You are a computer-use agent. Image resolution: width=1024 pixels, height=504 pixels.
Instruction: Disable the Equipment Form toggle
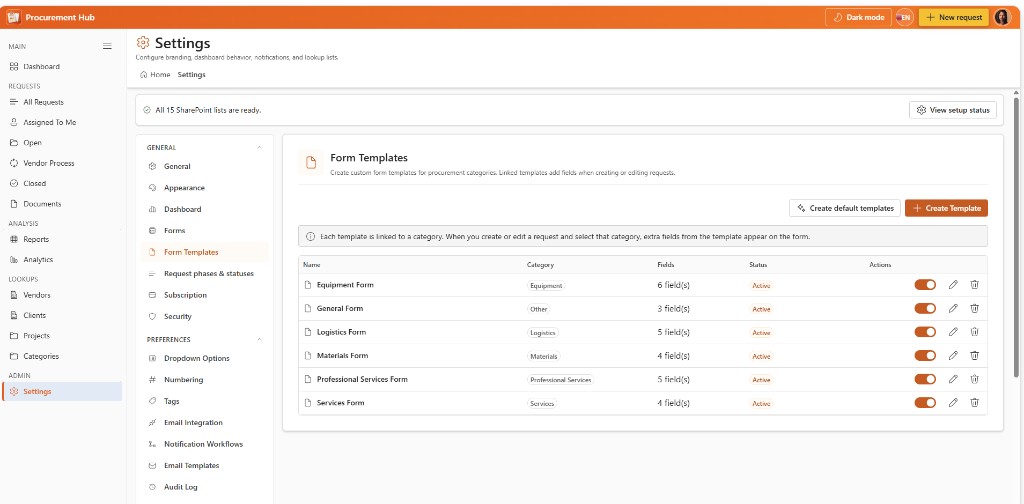point(925,285)
